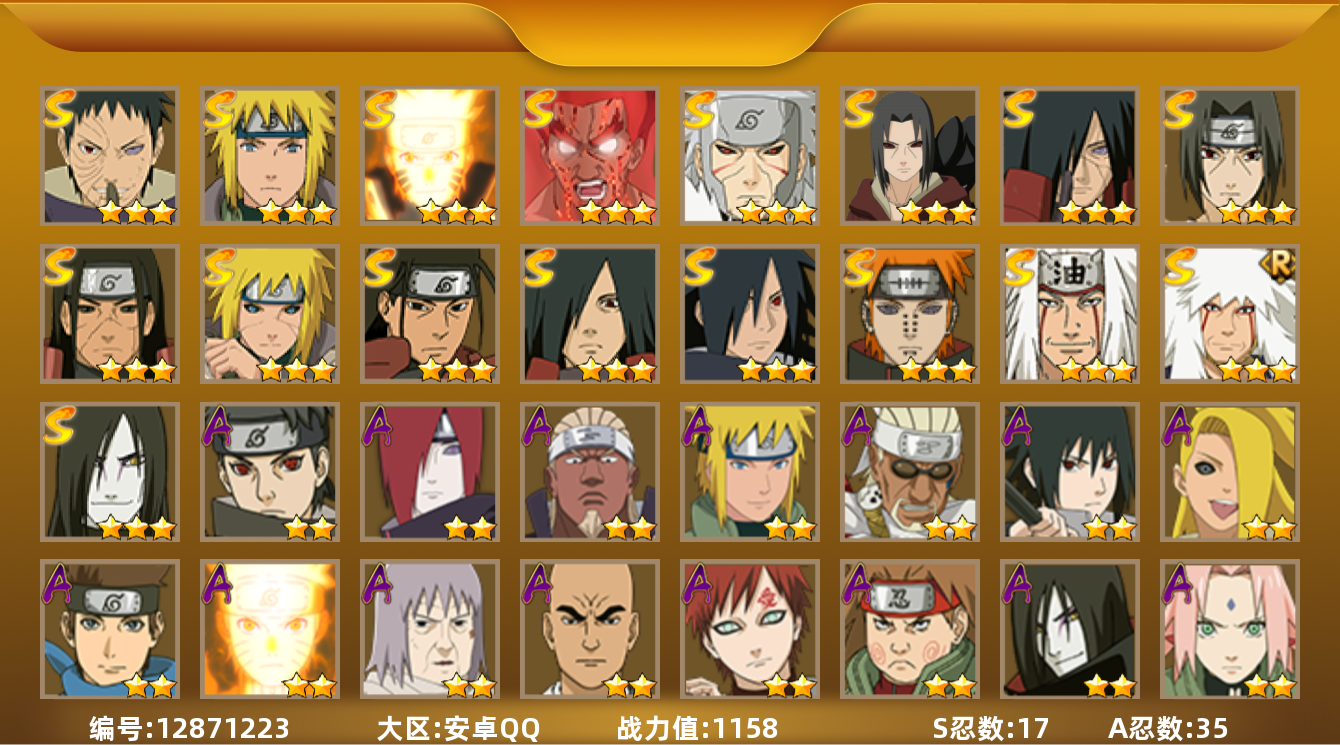Select the white-haired ninja with R badge

coord(1229,314)
